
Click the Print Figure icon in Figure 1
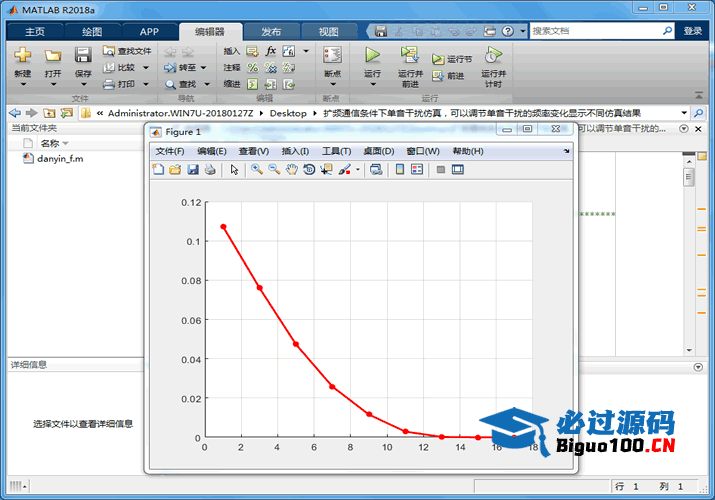tap(210, 170)
